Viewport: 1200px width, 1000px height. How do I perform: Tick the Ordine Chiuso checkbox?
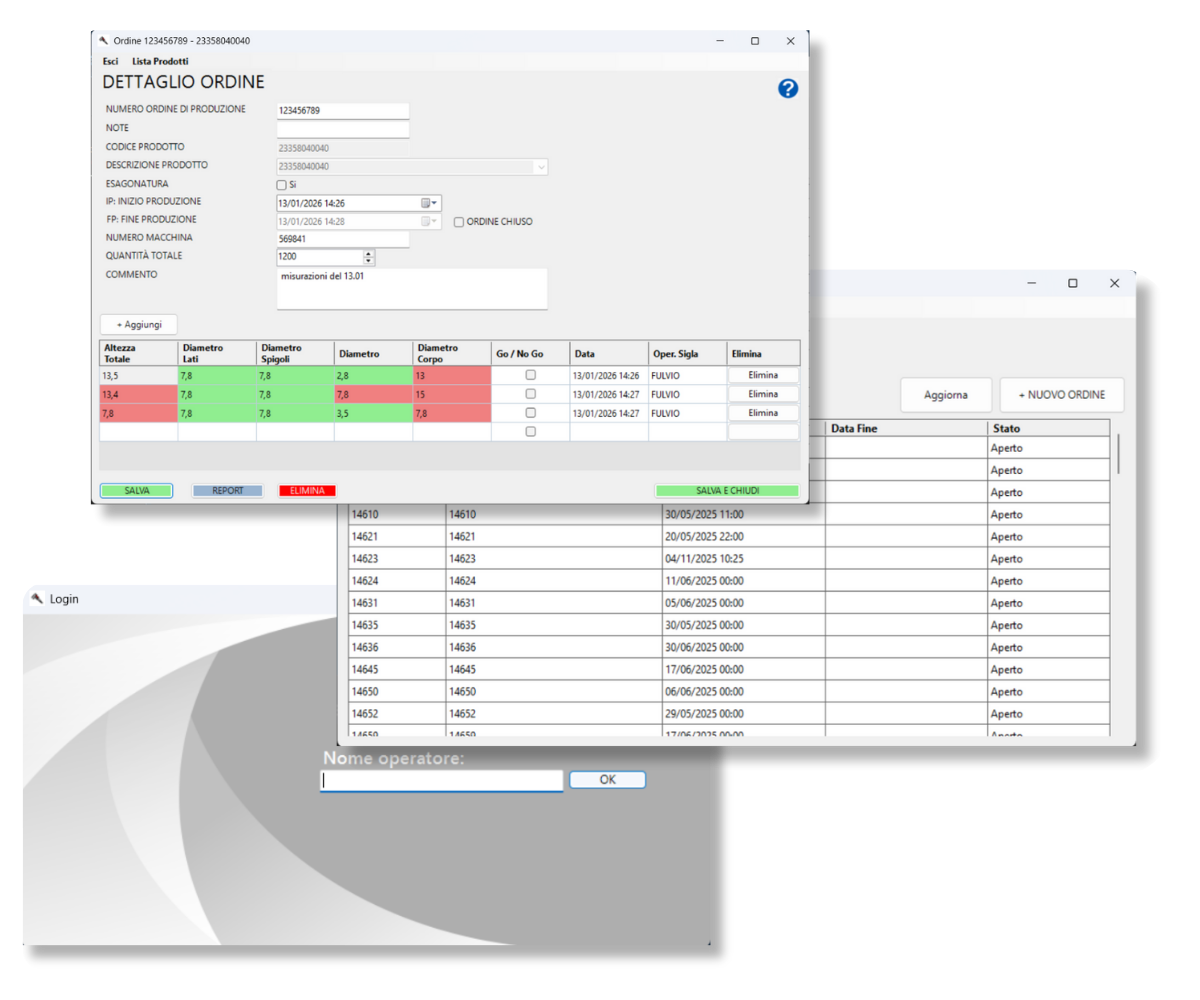click(x=459, y=222)
